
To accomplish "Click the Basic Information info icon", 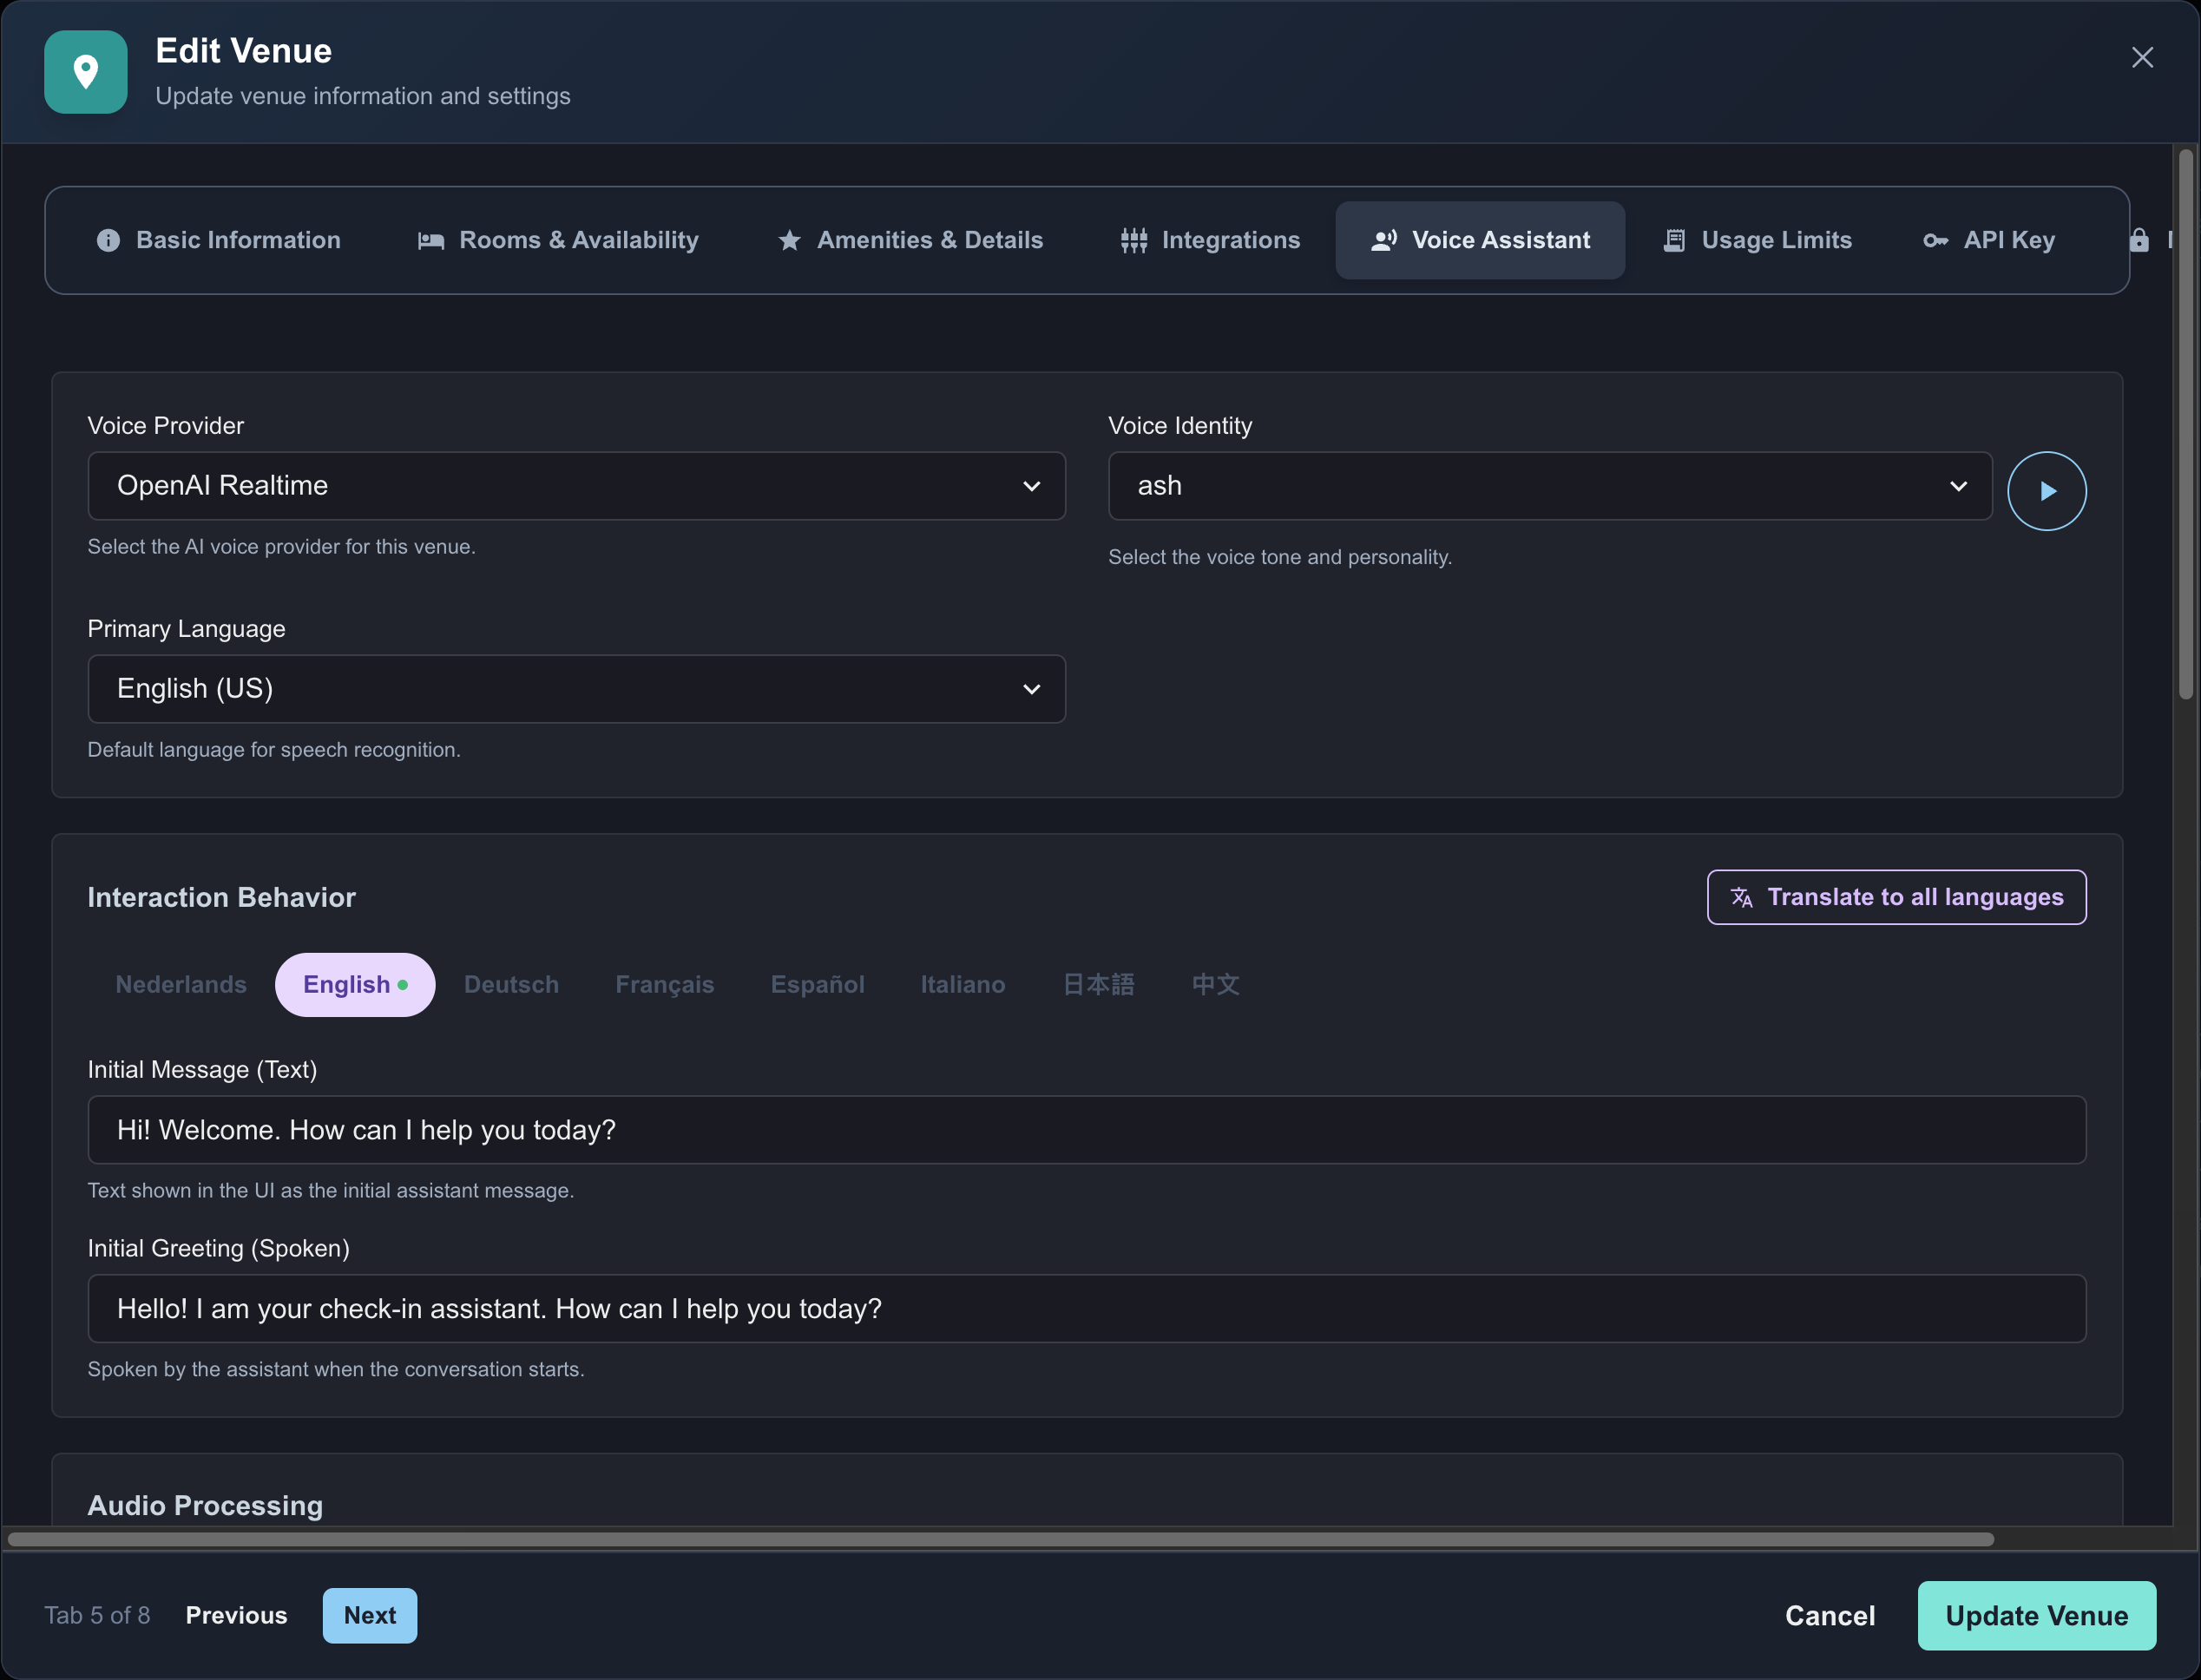I will pos(108,241).
